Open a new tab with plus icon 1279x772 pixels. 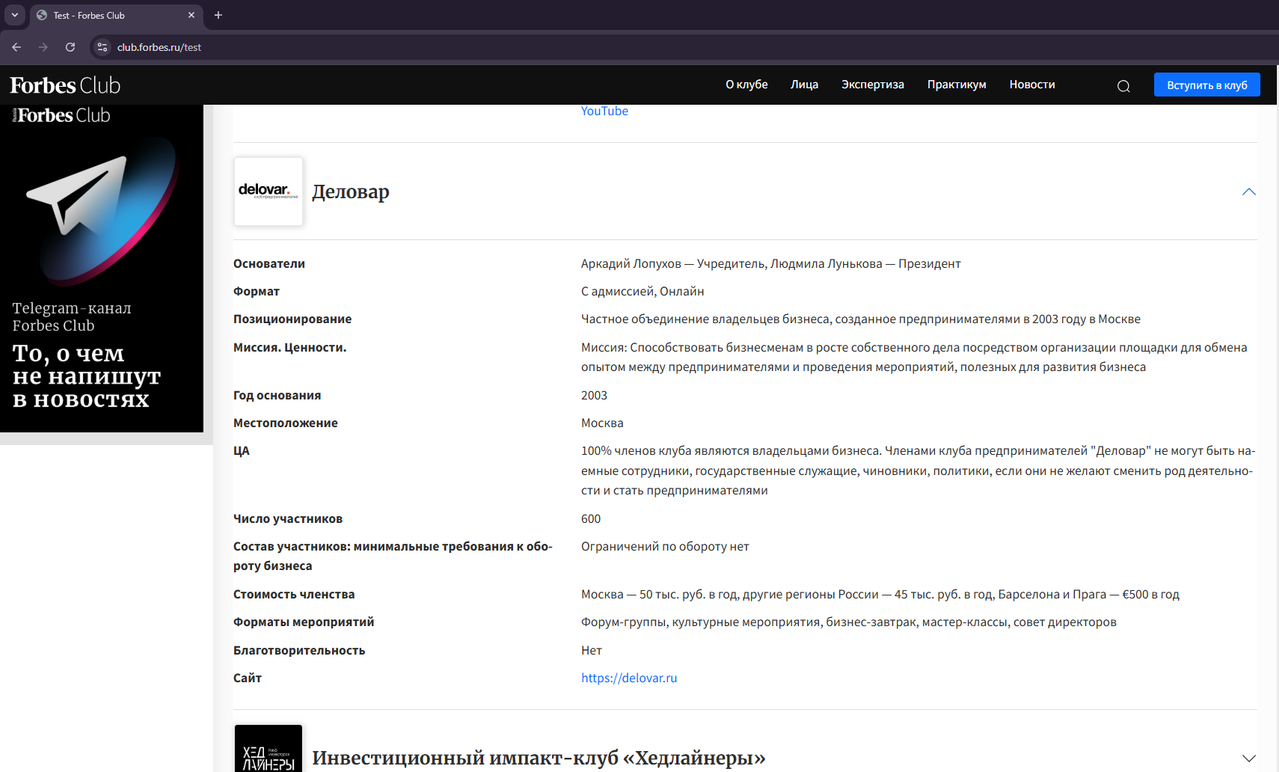pos(218,15)
